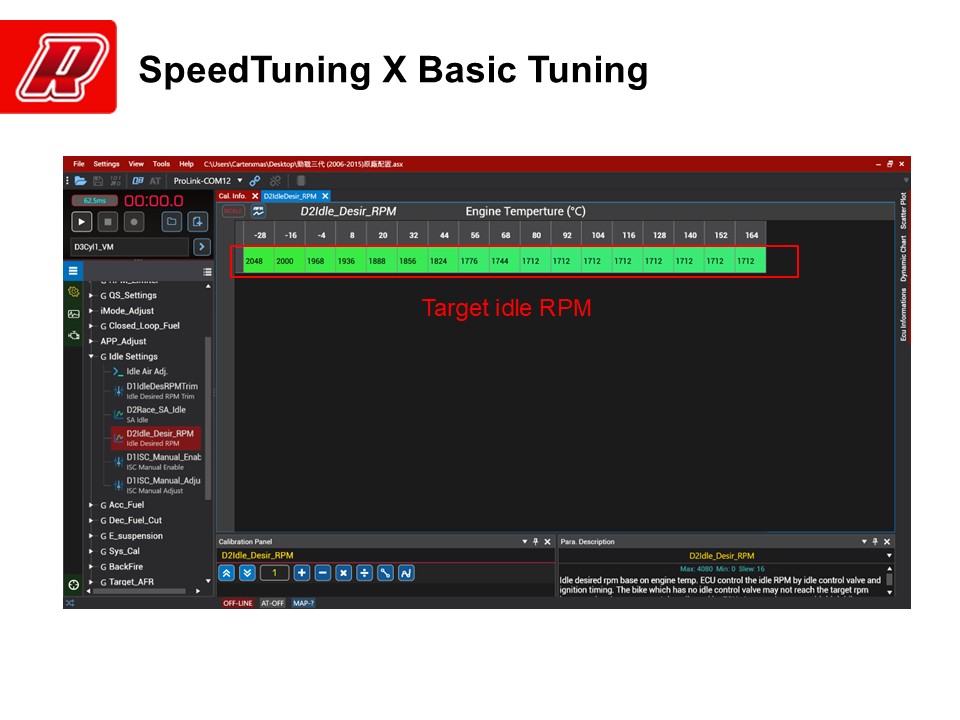Click the divide icon in Calibration Panel
Viewport: 960px width, 720px height.
[364, 573]
